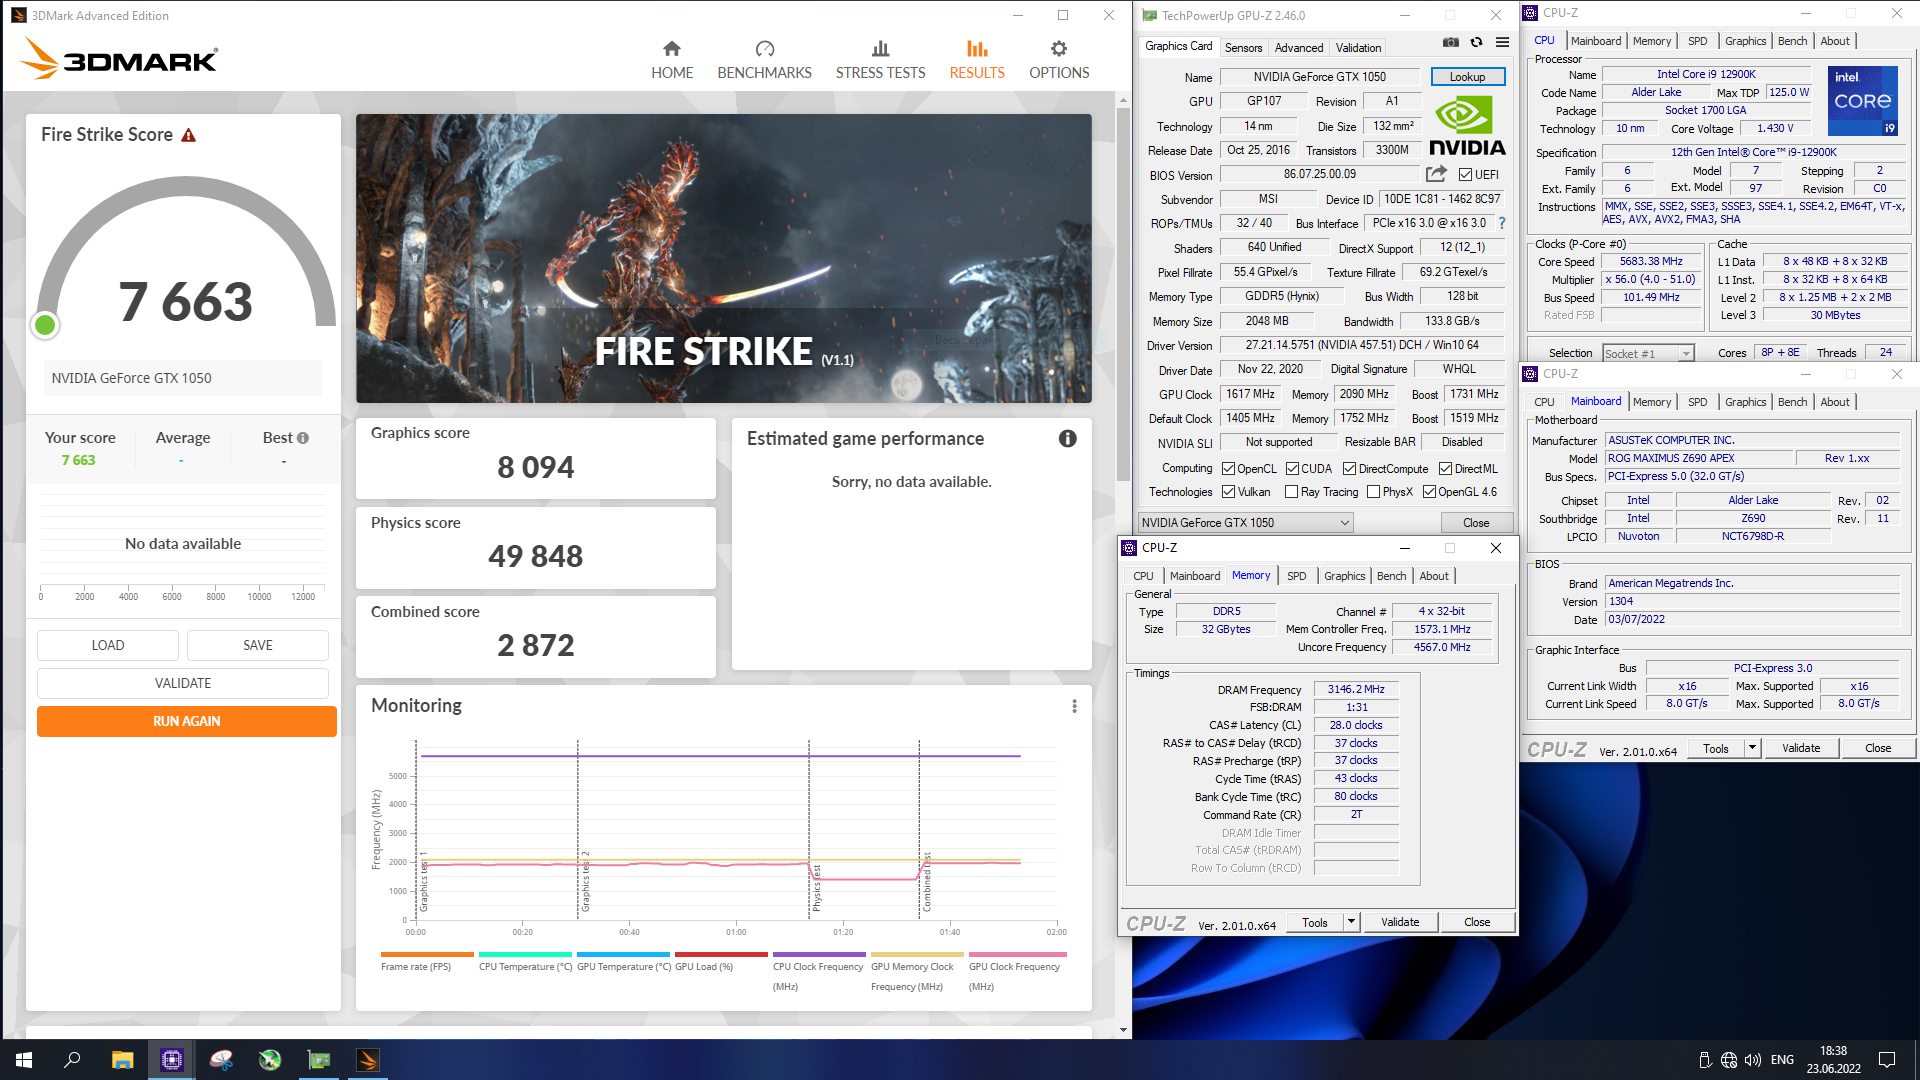Click the VALIDATE button in 3DMark
Viewport: 1920px width, 1080px height.
tap(183, 683)
